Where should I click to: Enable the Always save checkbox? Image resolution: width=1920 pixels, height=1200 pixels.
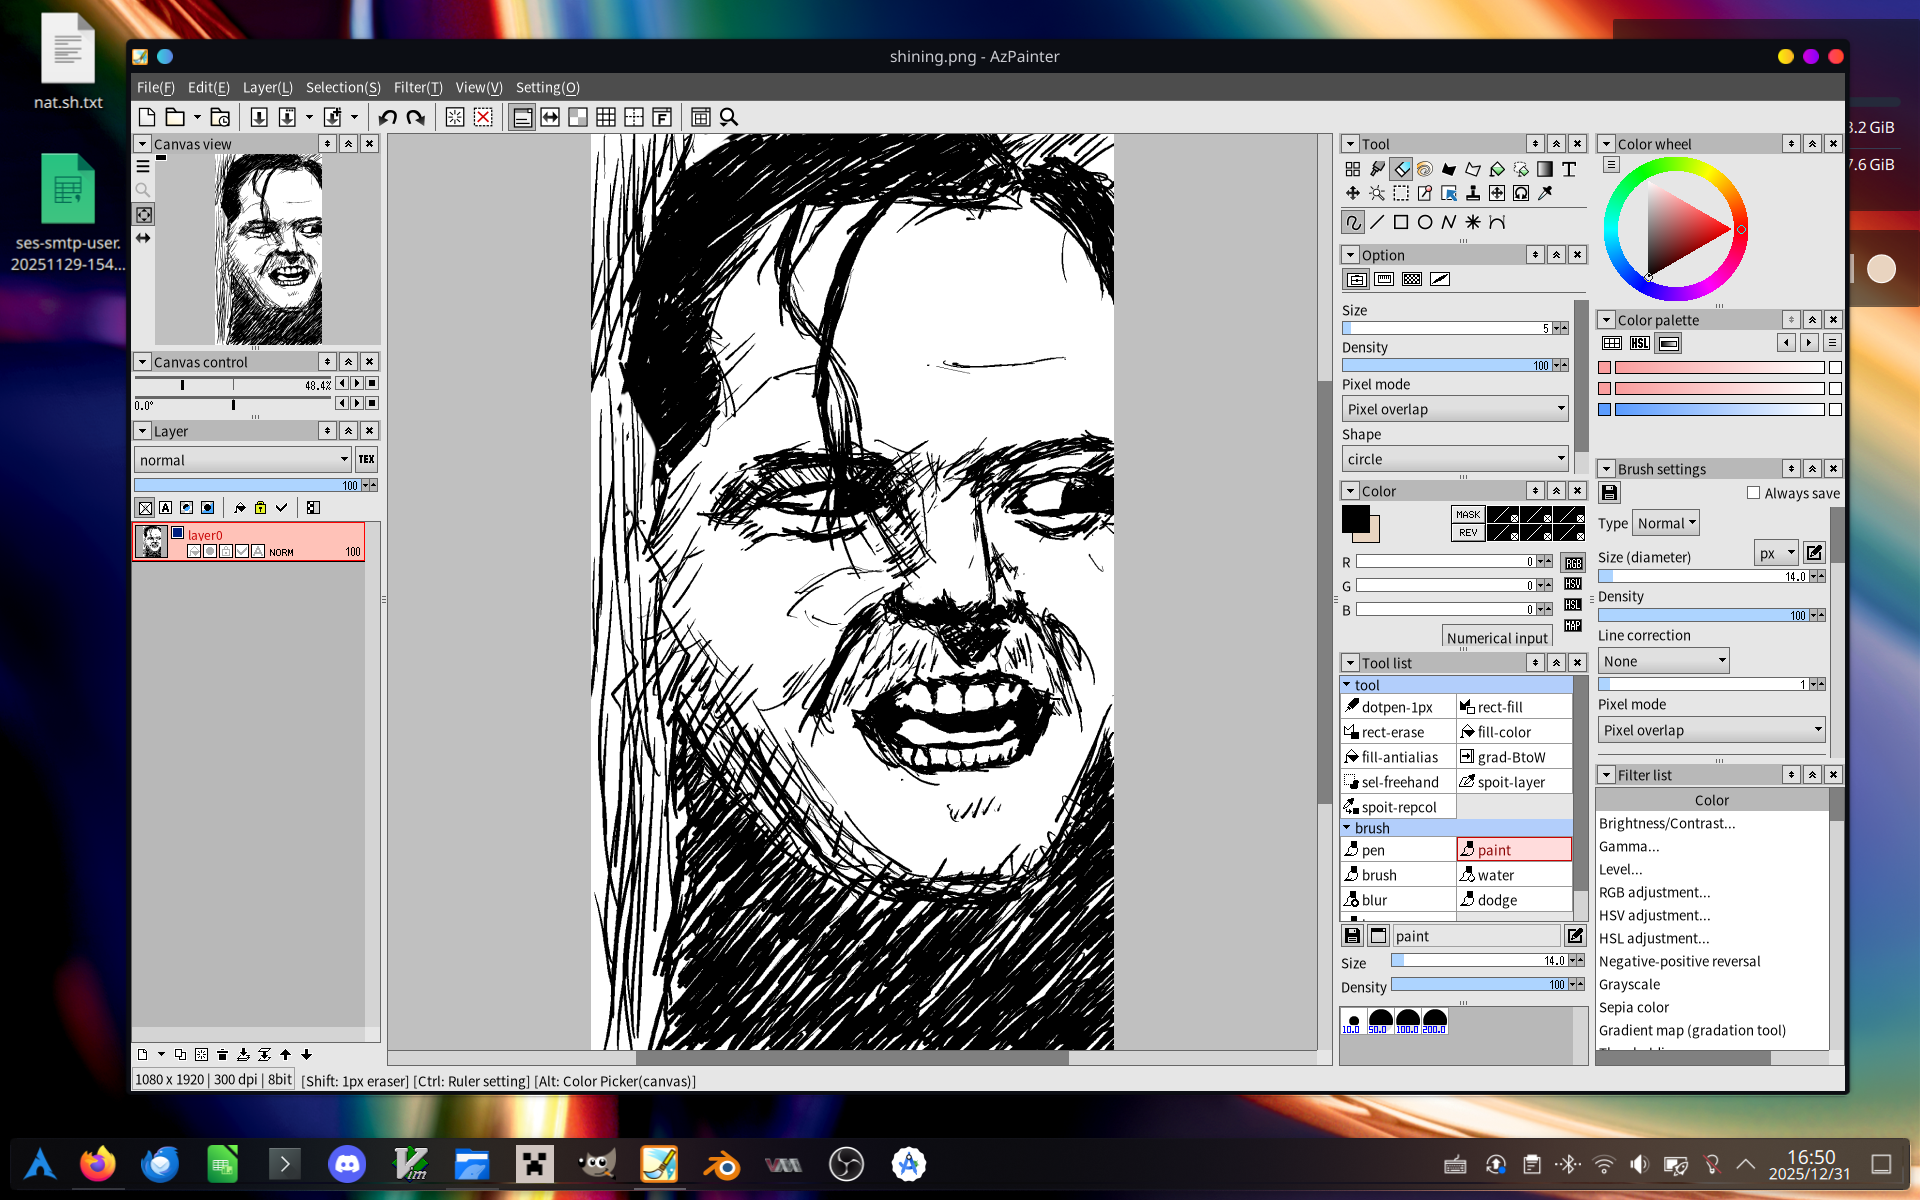pos(1753,493)
